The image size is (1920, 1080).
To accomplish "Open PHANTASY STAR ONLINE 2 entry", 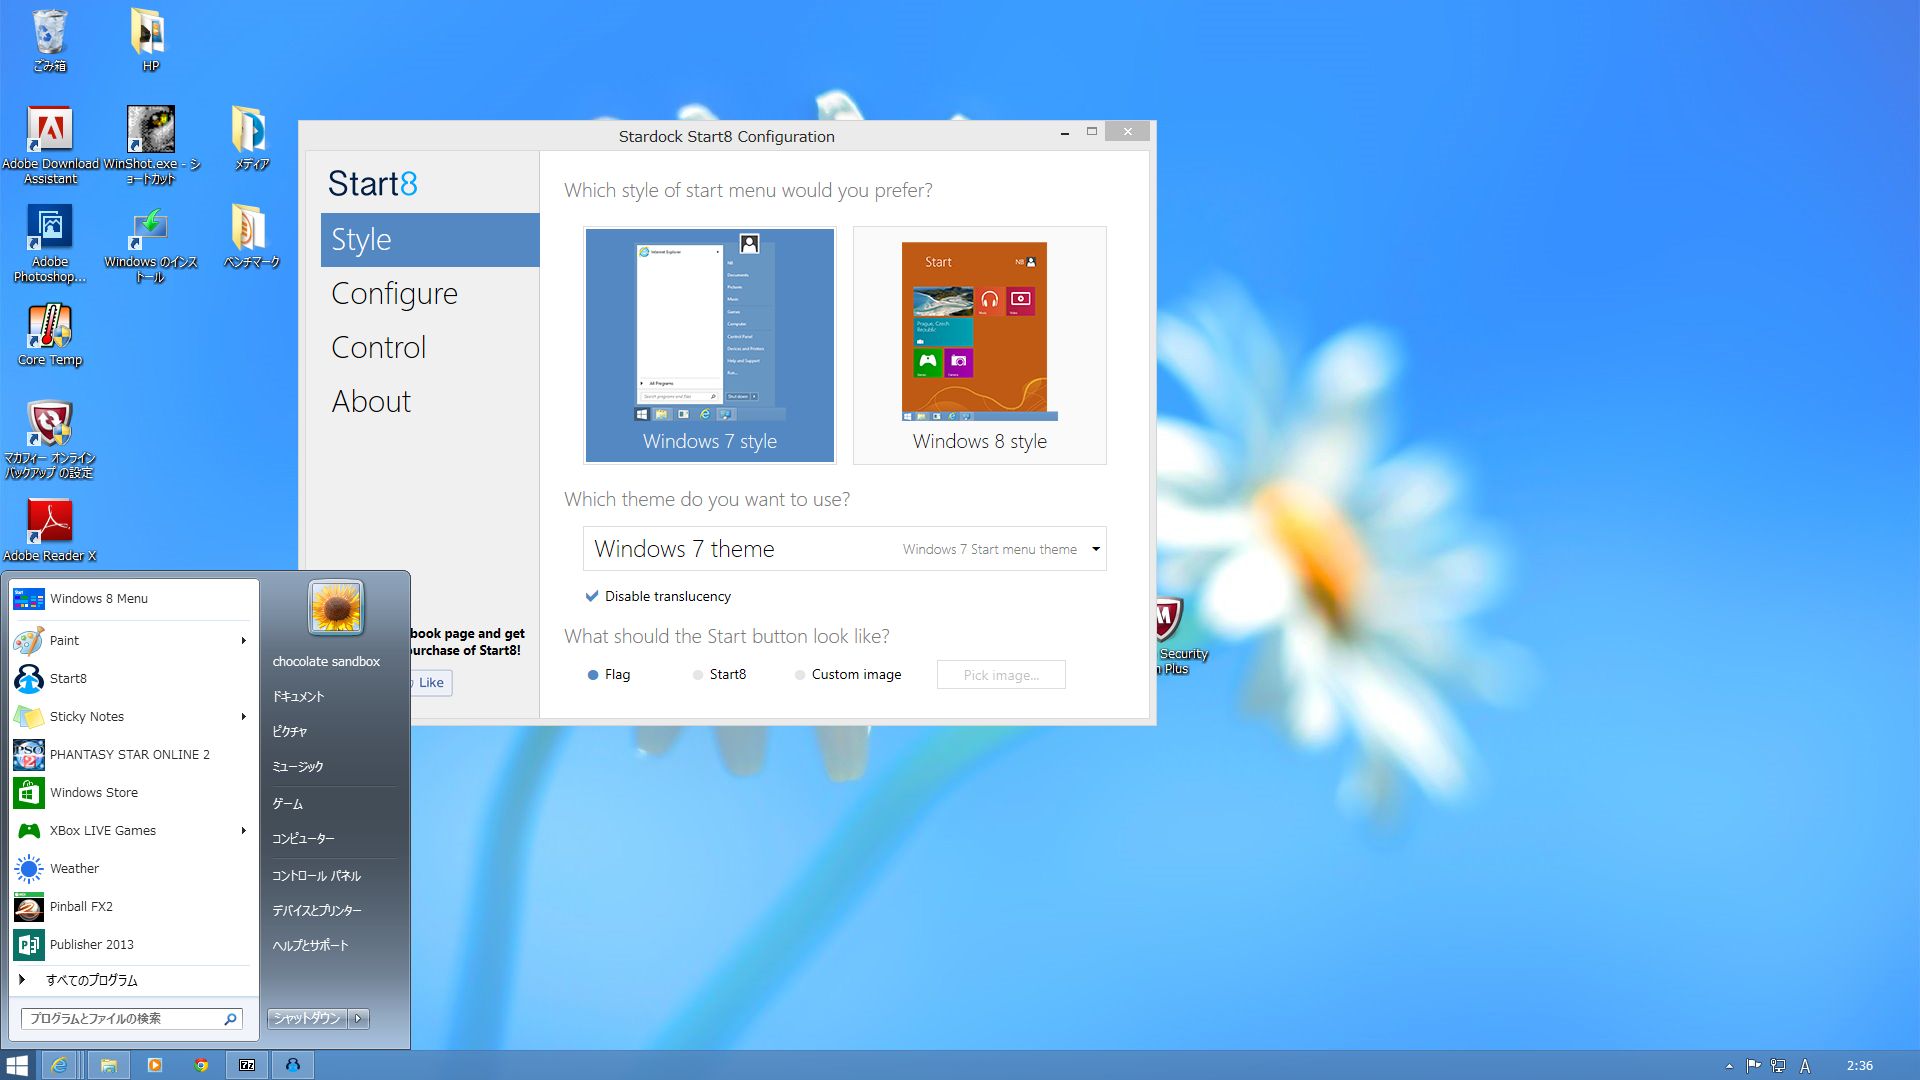I will pyautogui.click(x=129, y=754).
